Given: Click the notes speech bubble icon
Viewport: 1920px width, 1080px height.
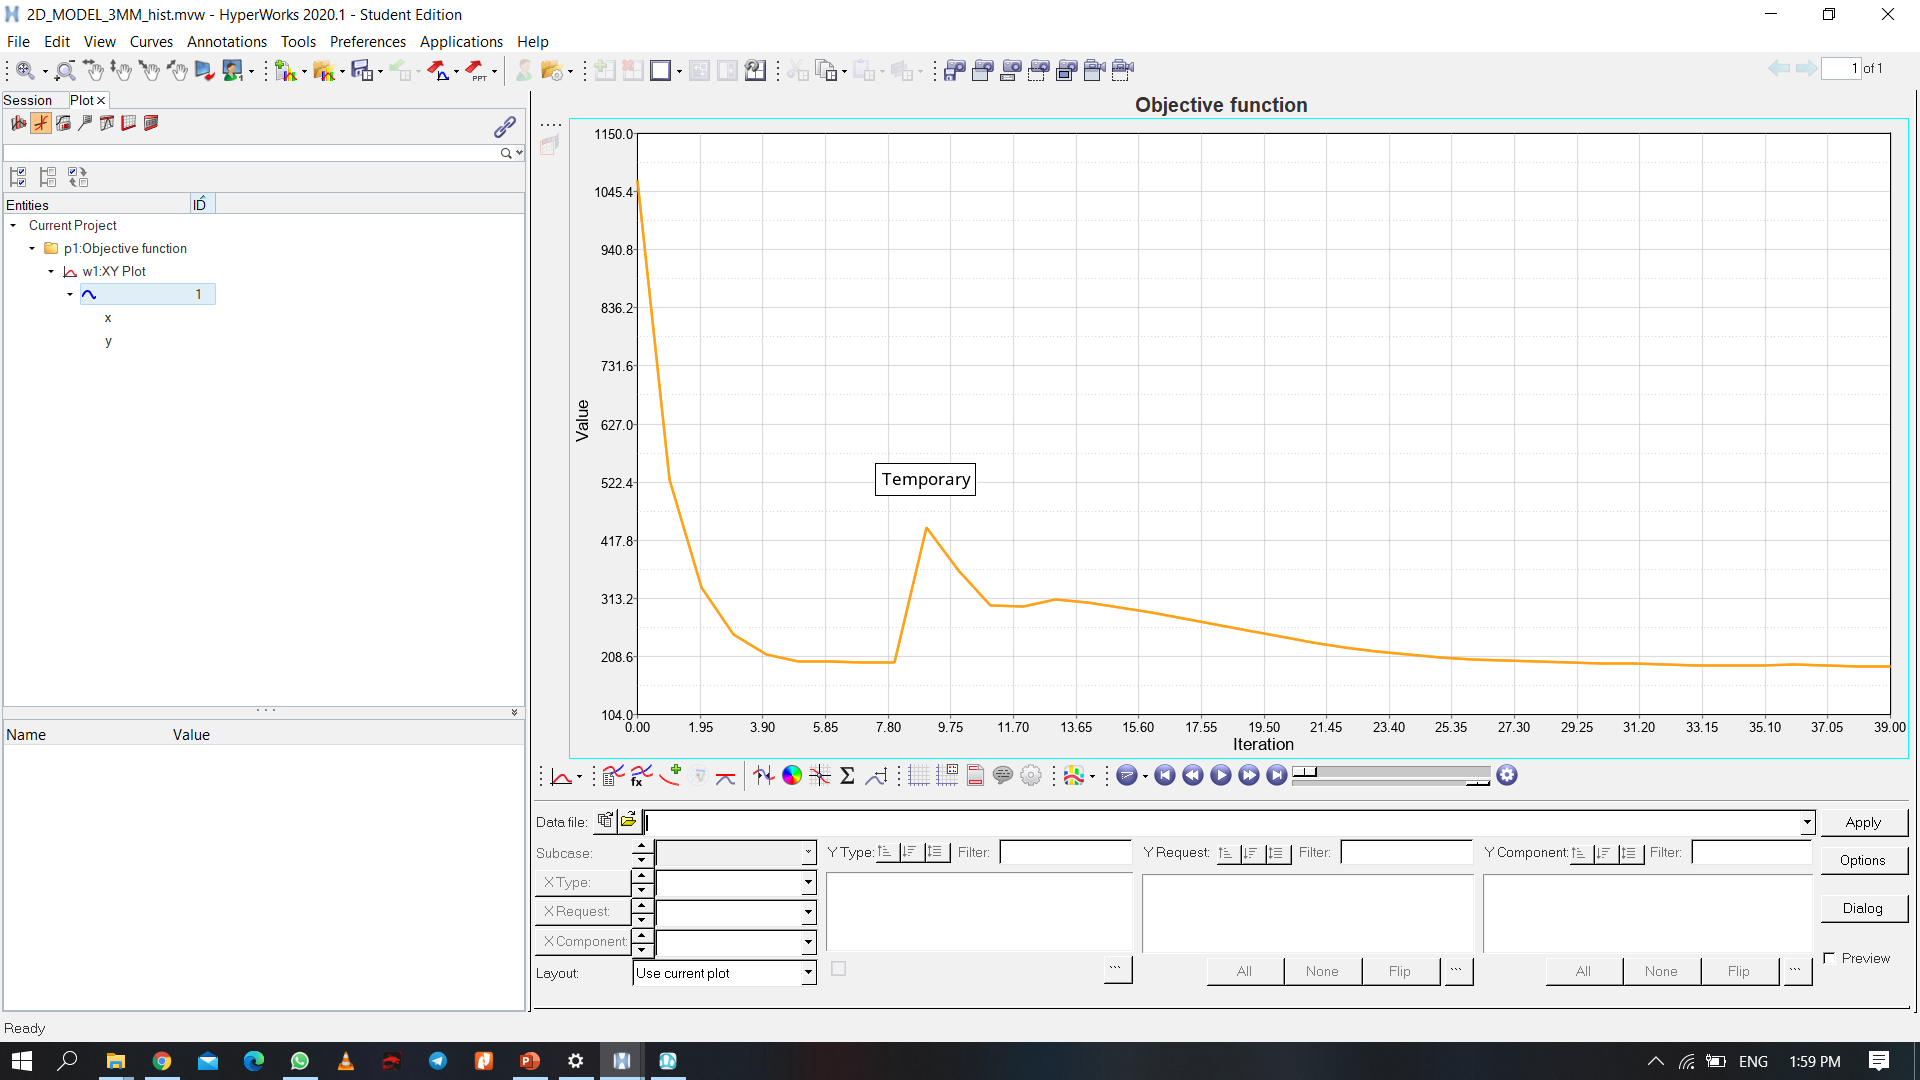Looking at the screenshot, I should tap(1003, 776).
